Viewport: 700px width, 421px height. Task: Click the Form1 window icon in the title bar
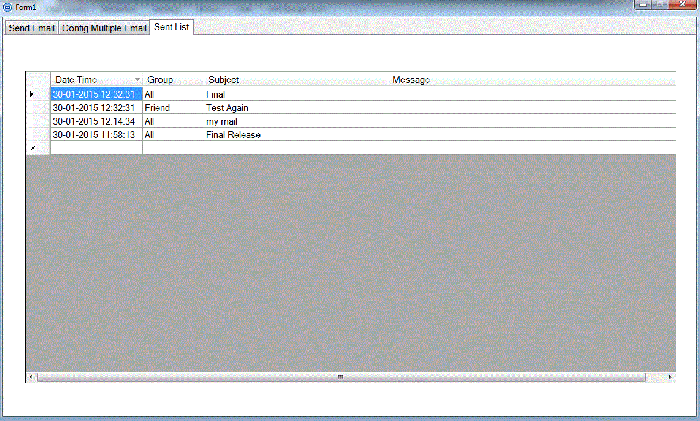7,7
